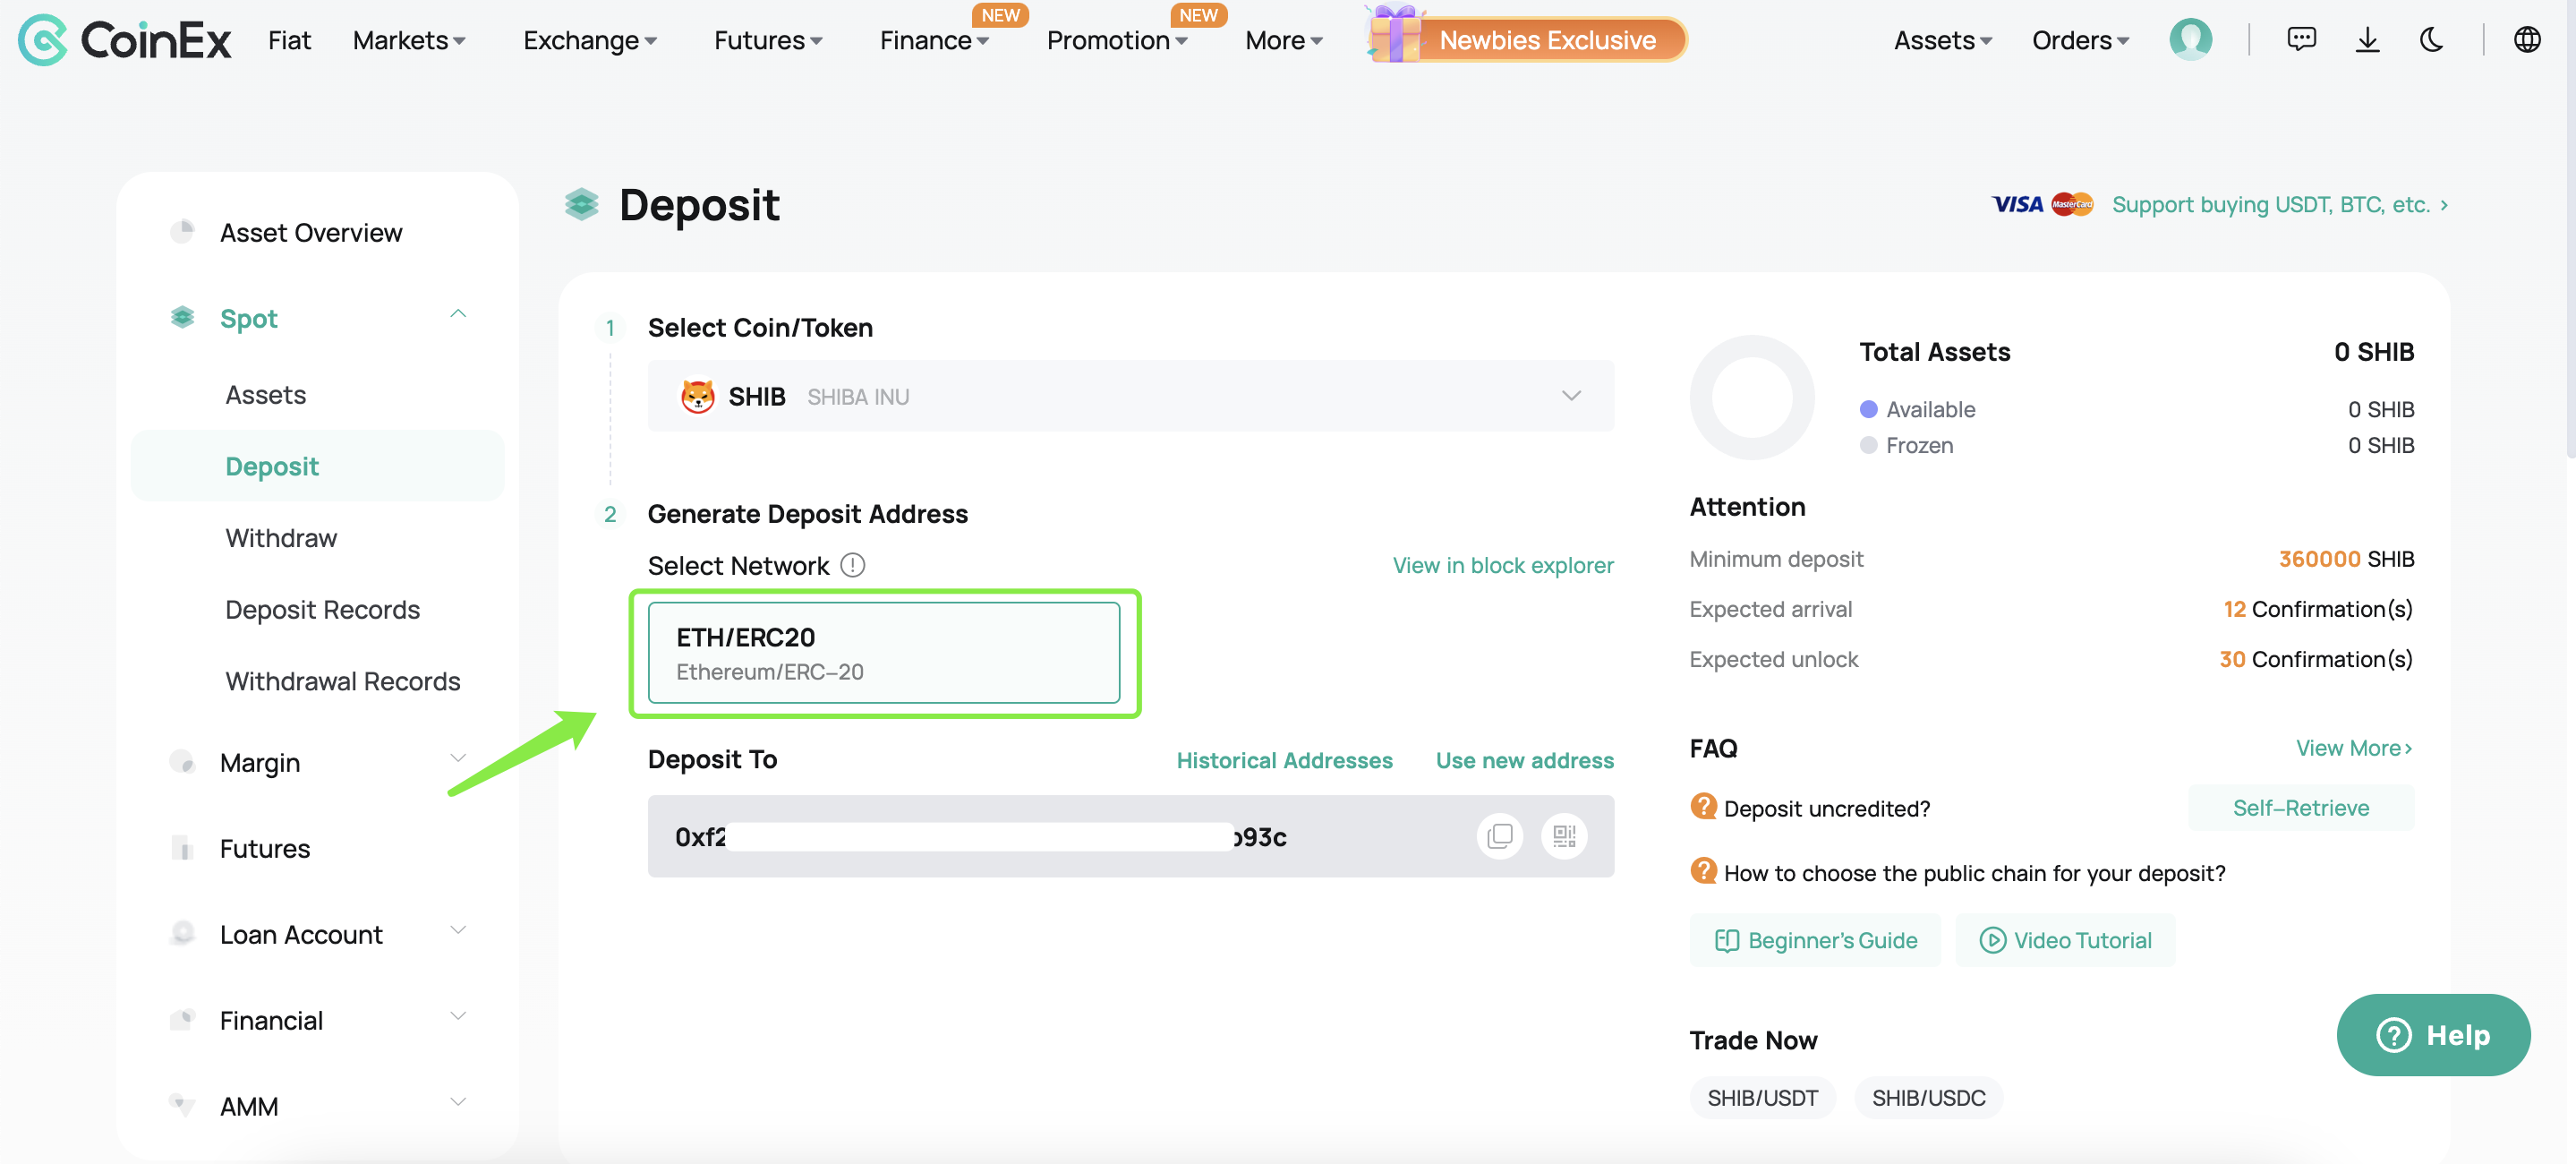Collapse the Spot sidebar section
The width and height of the screenshot is (2576, 1164).
[458, 315]
